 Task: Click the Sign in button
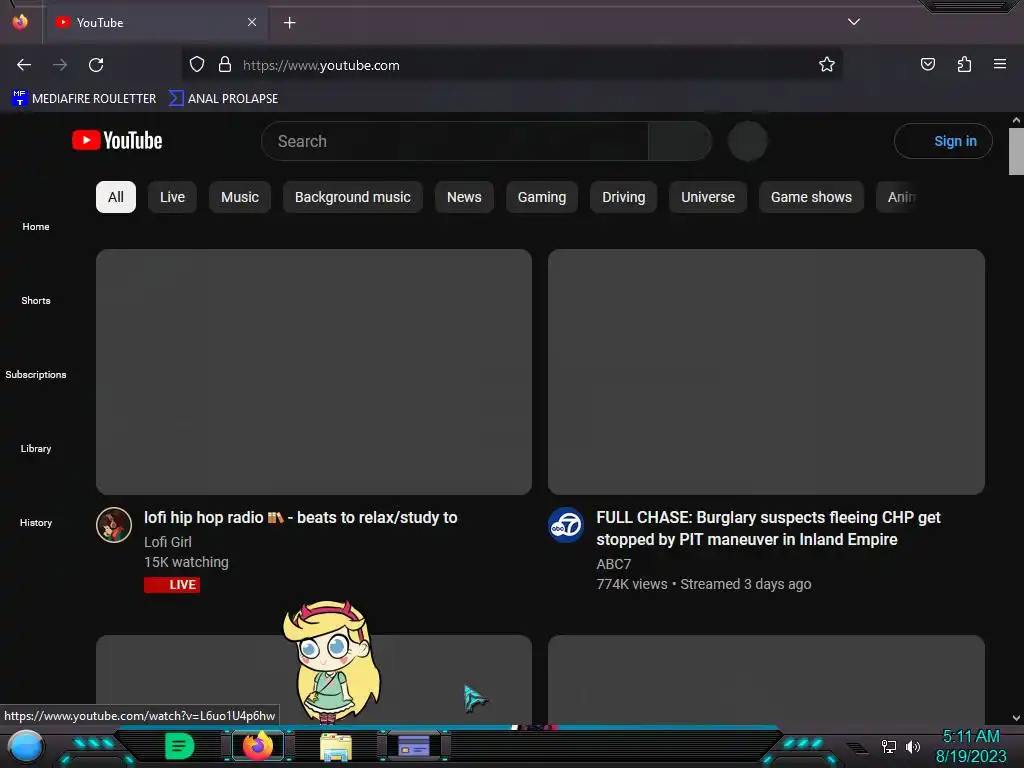coord(943,141)
